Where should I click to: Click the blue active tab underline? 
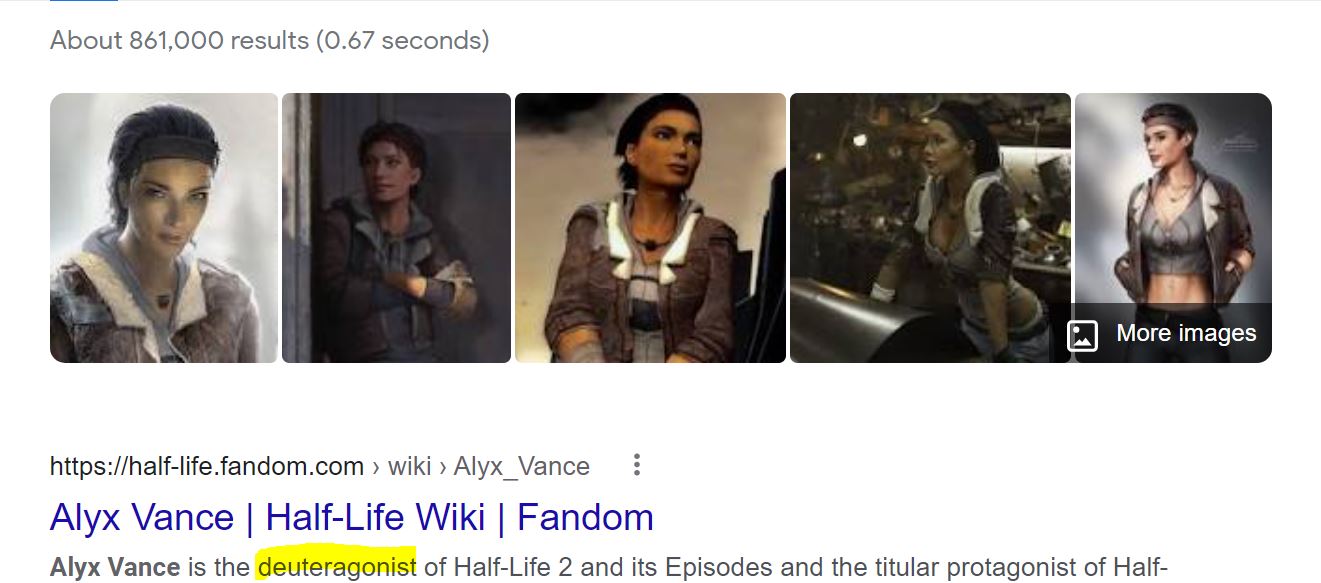(84, 1)
